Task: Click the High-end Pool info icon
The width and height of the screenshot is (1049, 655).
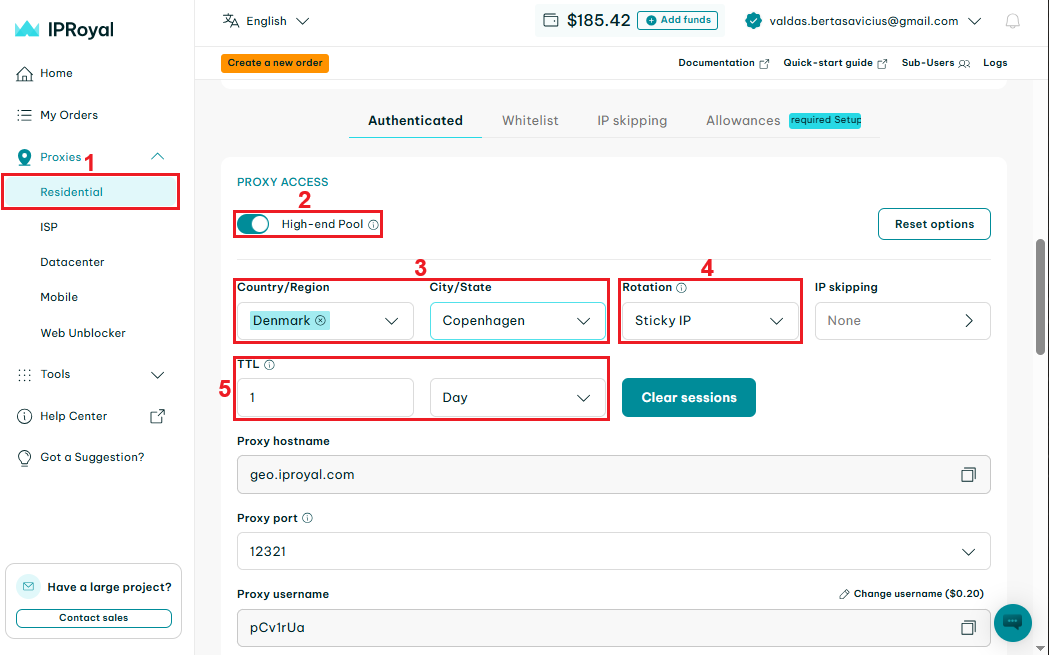Action: coord(373,225)
